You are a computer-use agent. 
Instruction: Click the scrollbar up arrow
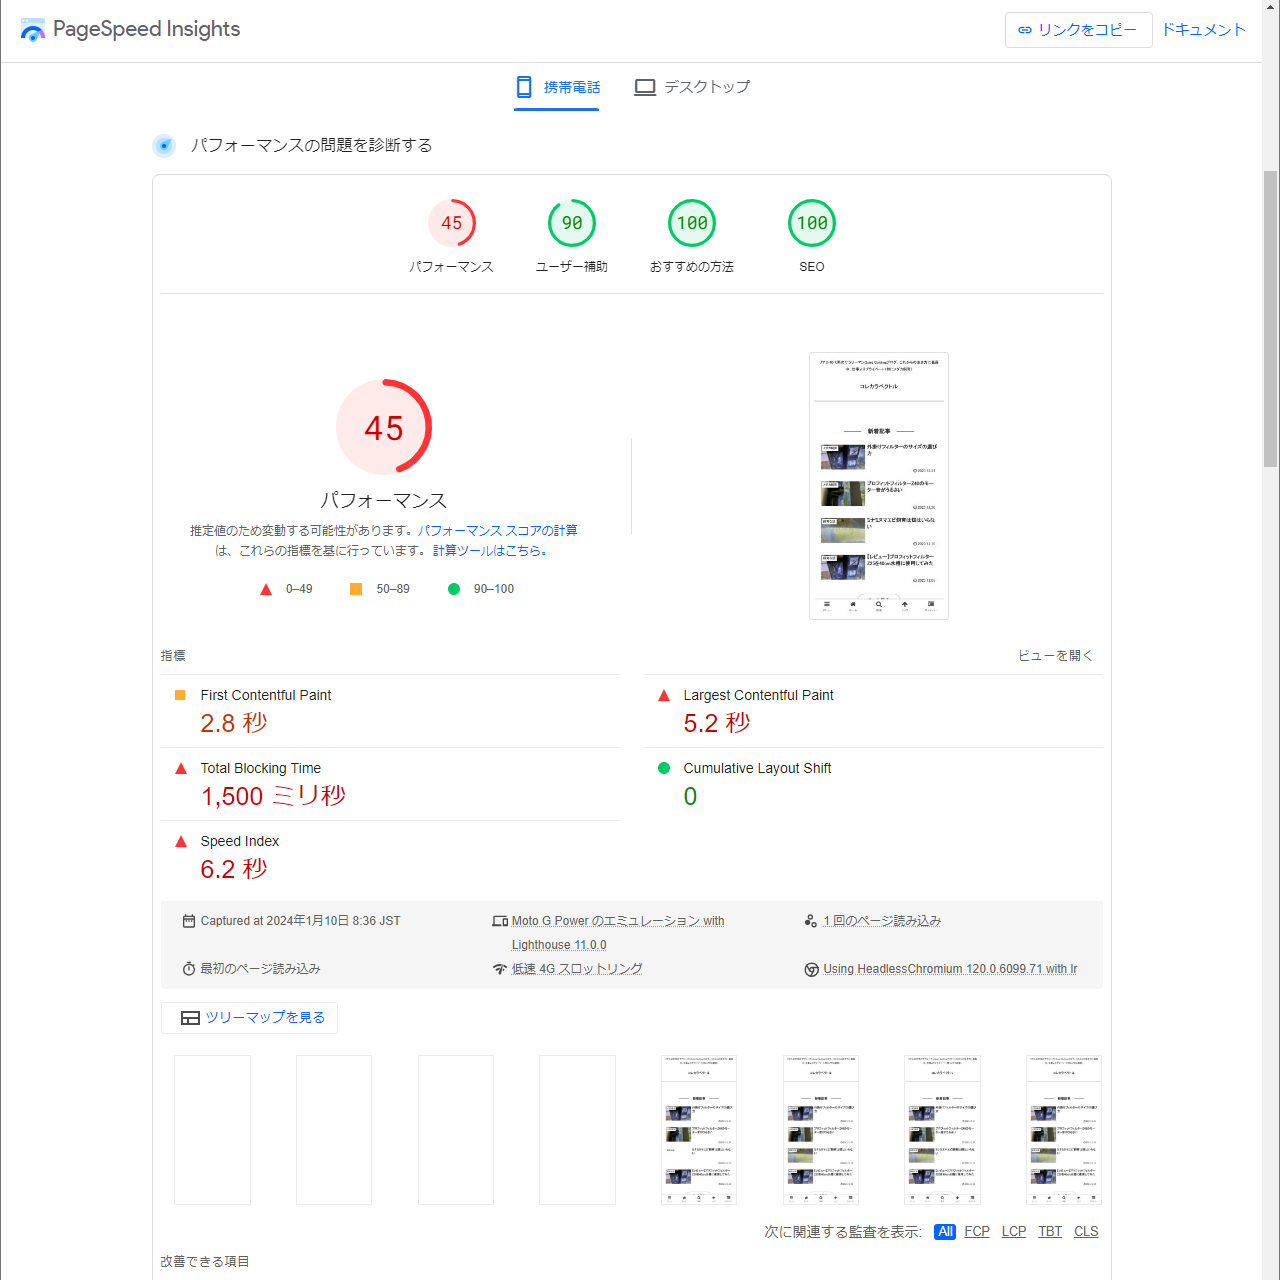1270,8
